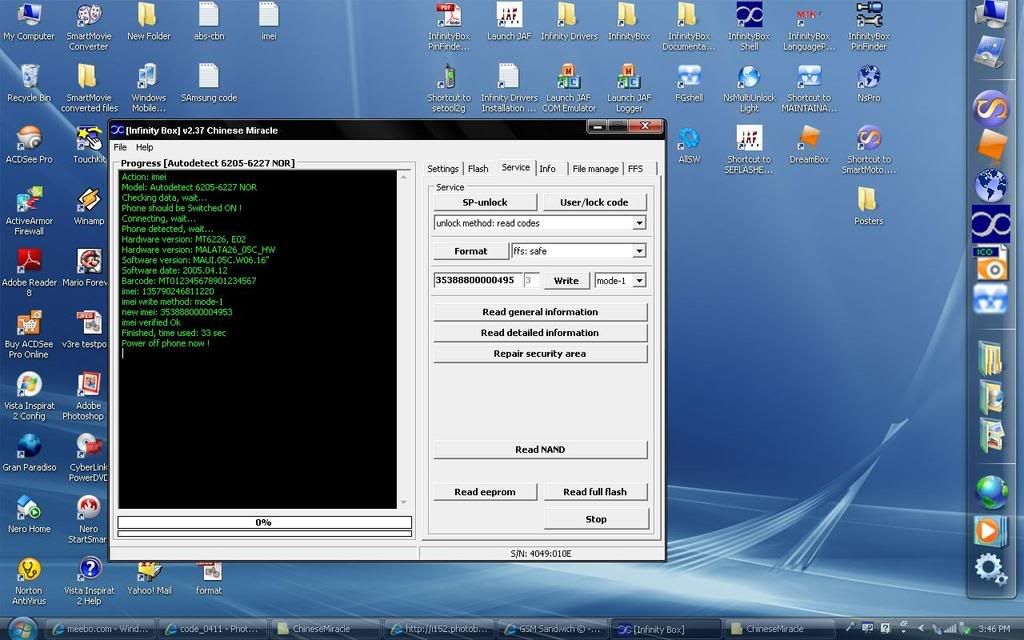The height and width of the screenshot is (640, 1024).
Task: Open the abs-cbn text file icon
Action: (209, 22)
